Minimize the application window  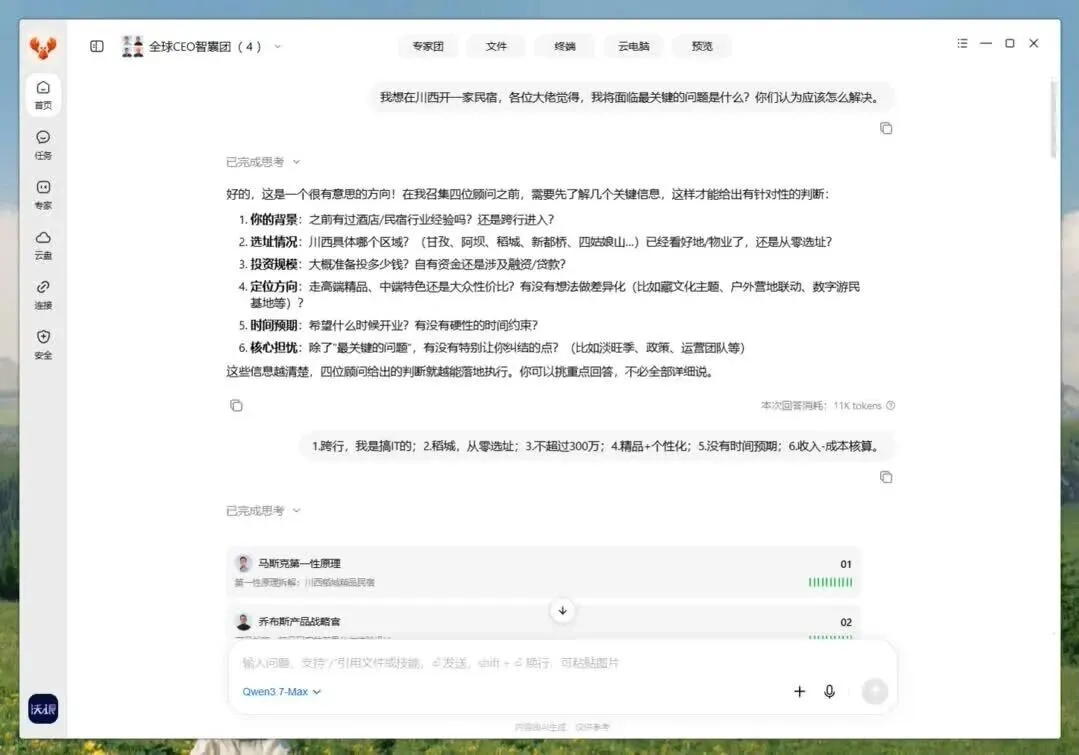[x=986, y=43]
